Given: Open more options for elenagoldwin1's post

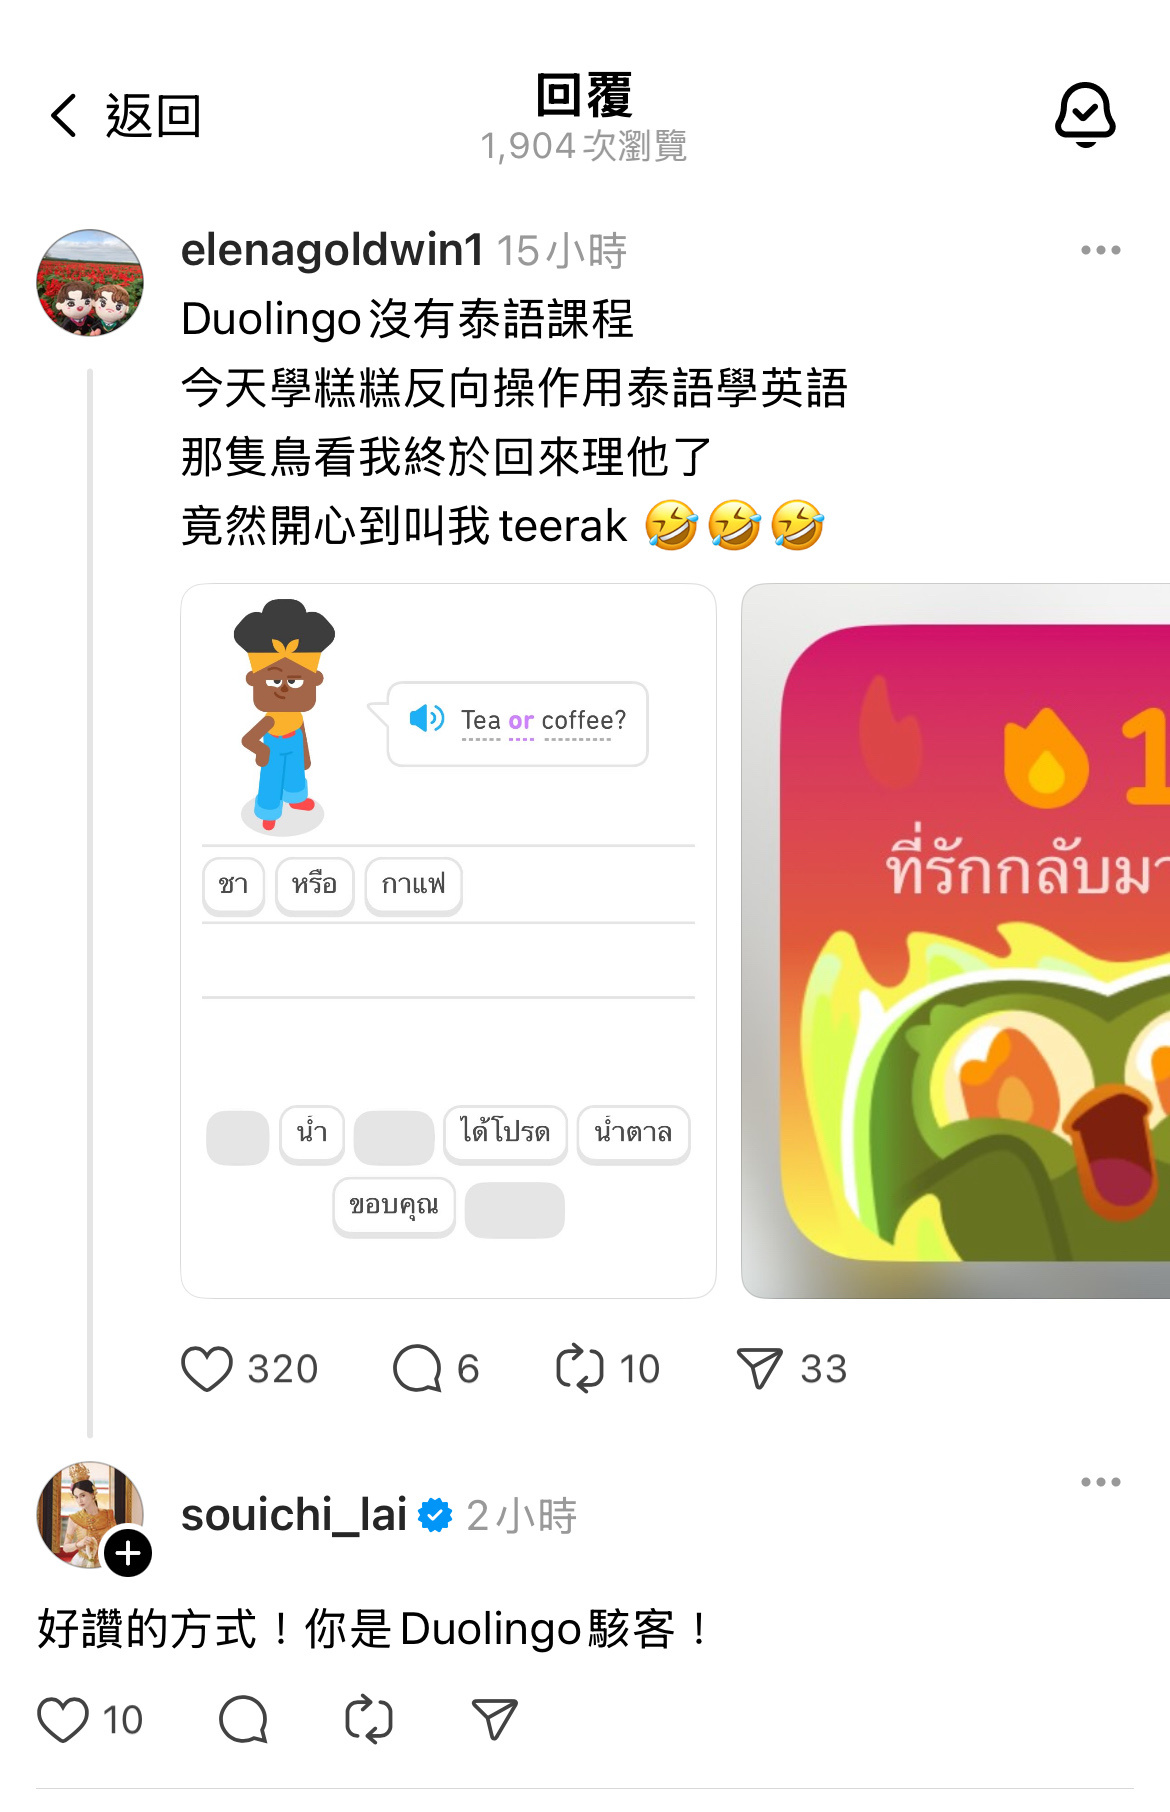Looking at the screenshot, I should (x=1100, y=250).
